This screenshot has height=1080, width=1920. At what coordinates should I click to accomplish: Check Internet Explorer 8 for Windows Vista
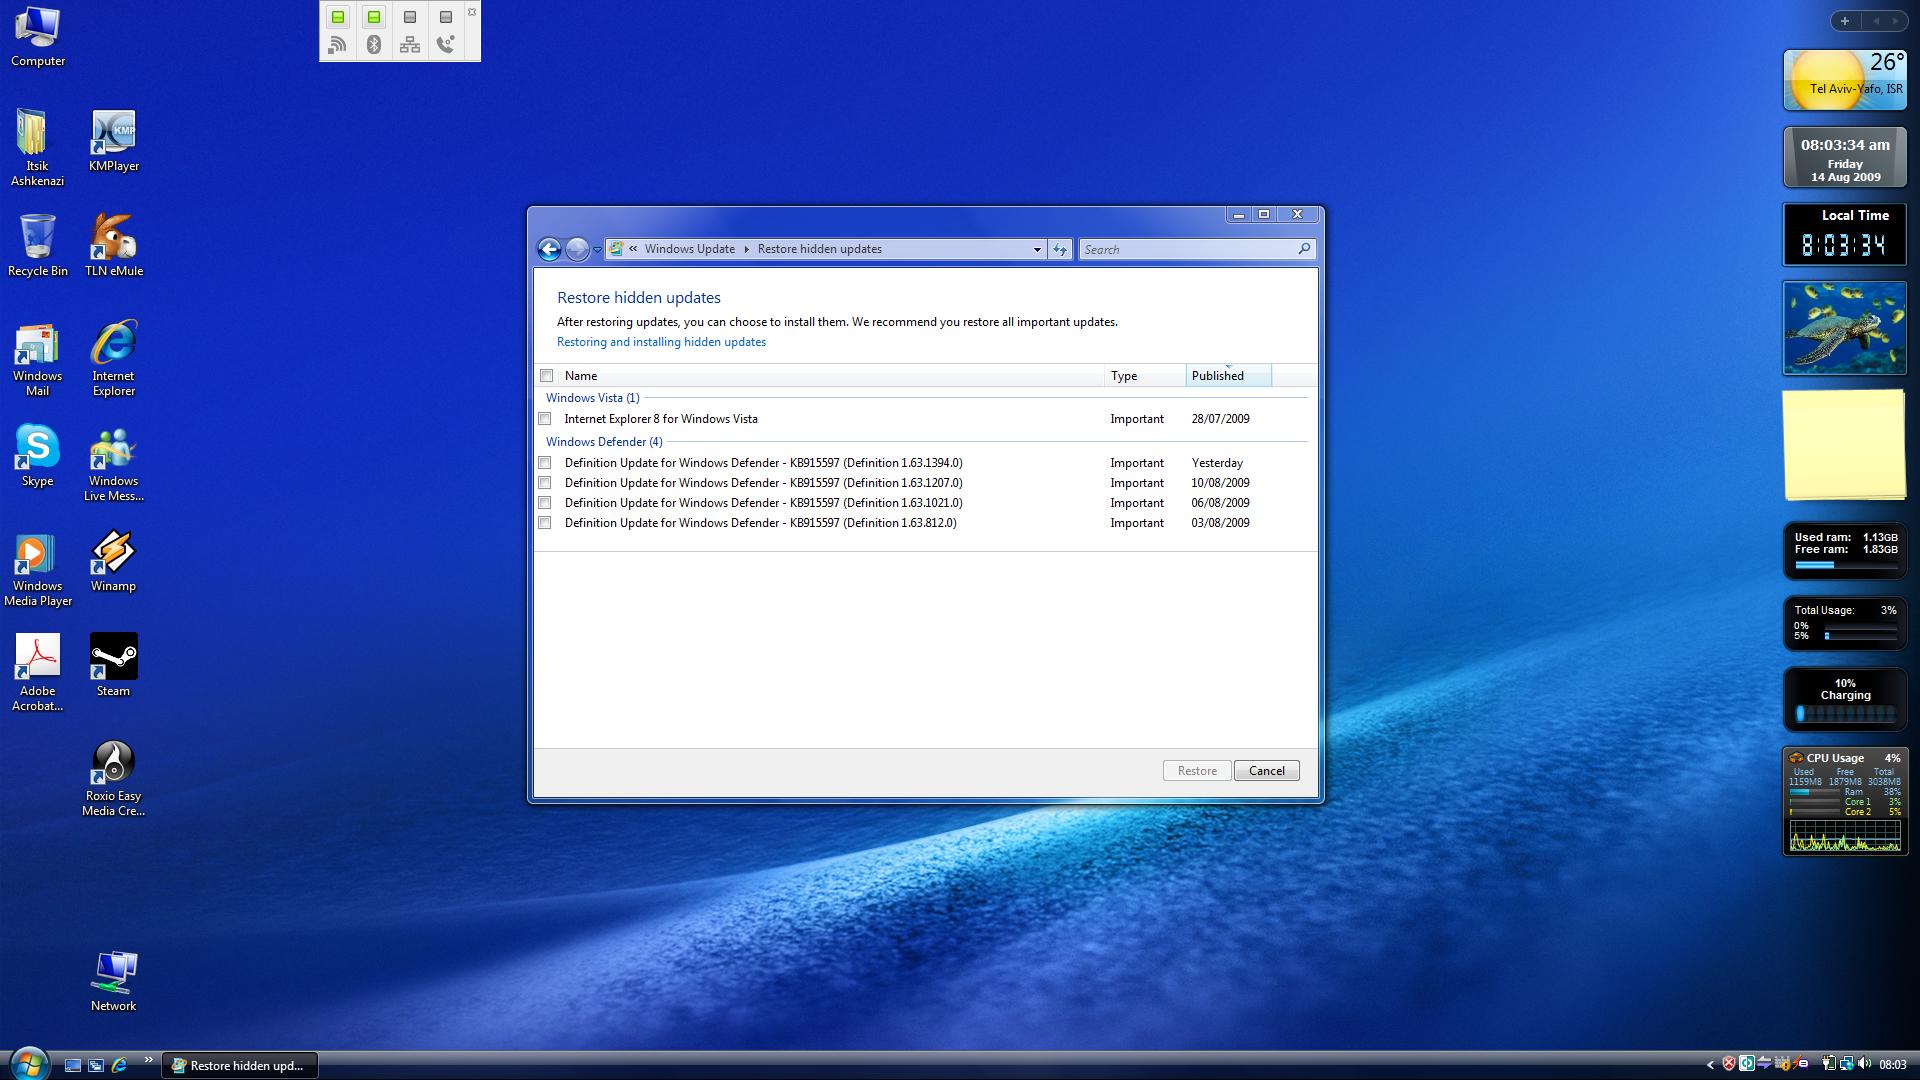545,419
